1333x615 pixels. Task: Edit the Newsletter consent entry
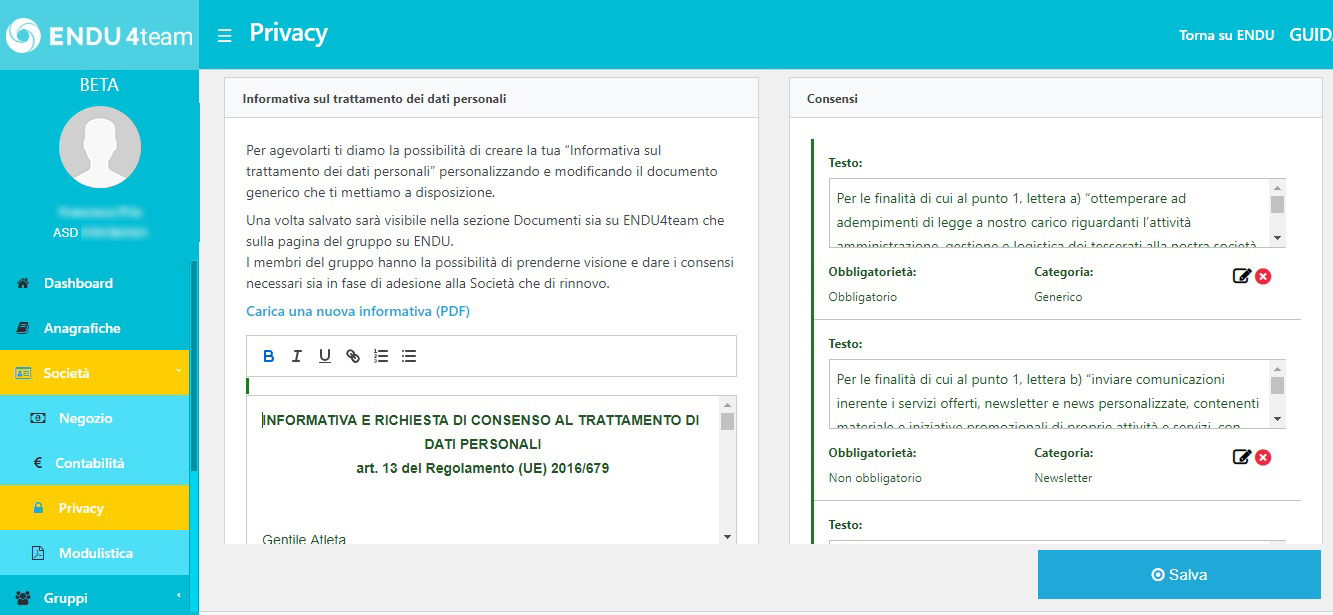tap(1241, 457)
